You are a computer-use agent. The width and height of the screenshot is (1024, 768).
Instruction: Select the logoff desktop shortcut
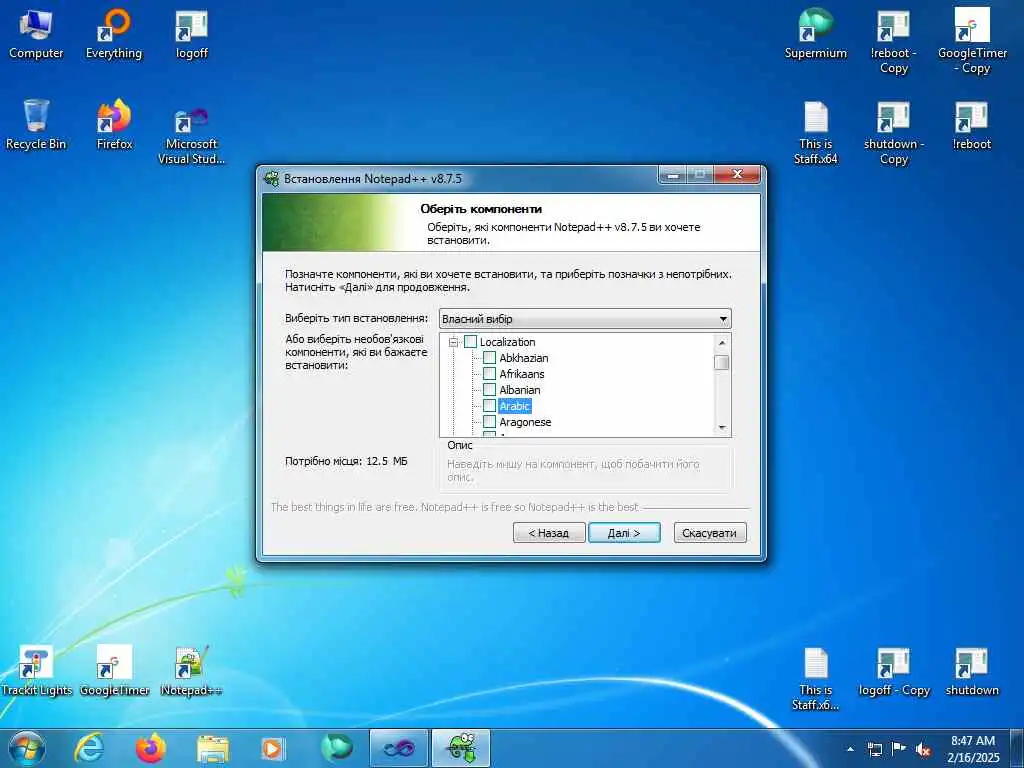(x=191, y=35)
